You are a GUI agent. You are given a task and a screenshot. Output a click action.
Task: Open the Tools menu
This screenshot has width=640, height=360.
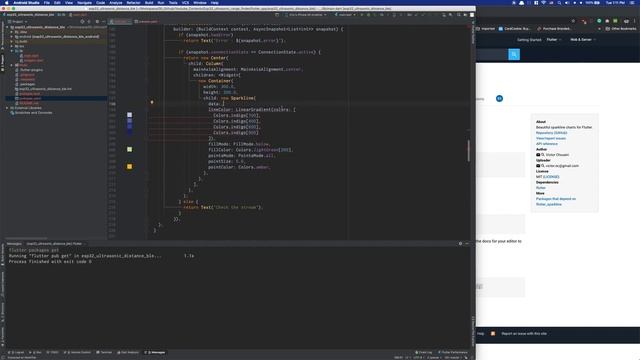(x=173, y=2)
